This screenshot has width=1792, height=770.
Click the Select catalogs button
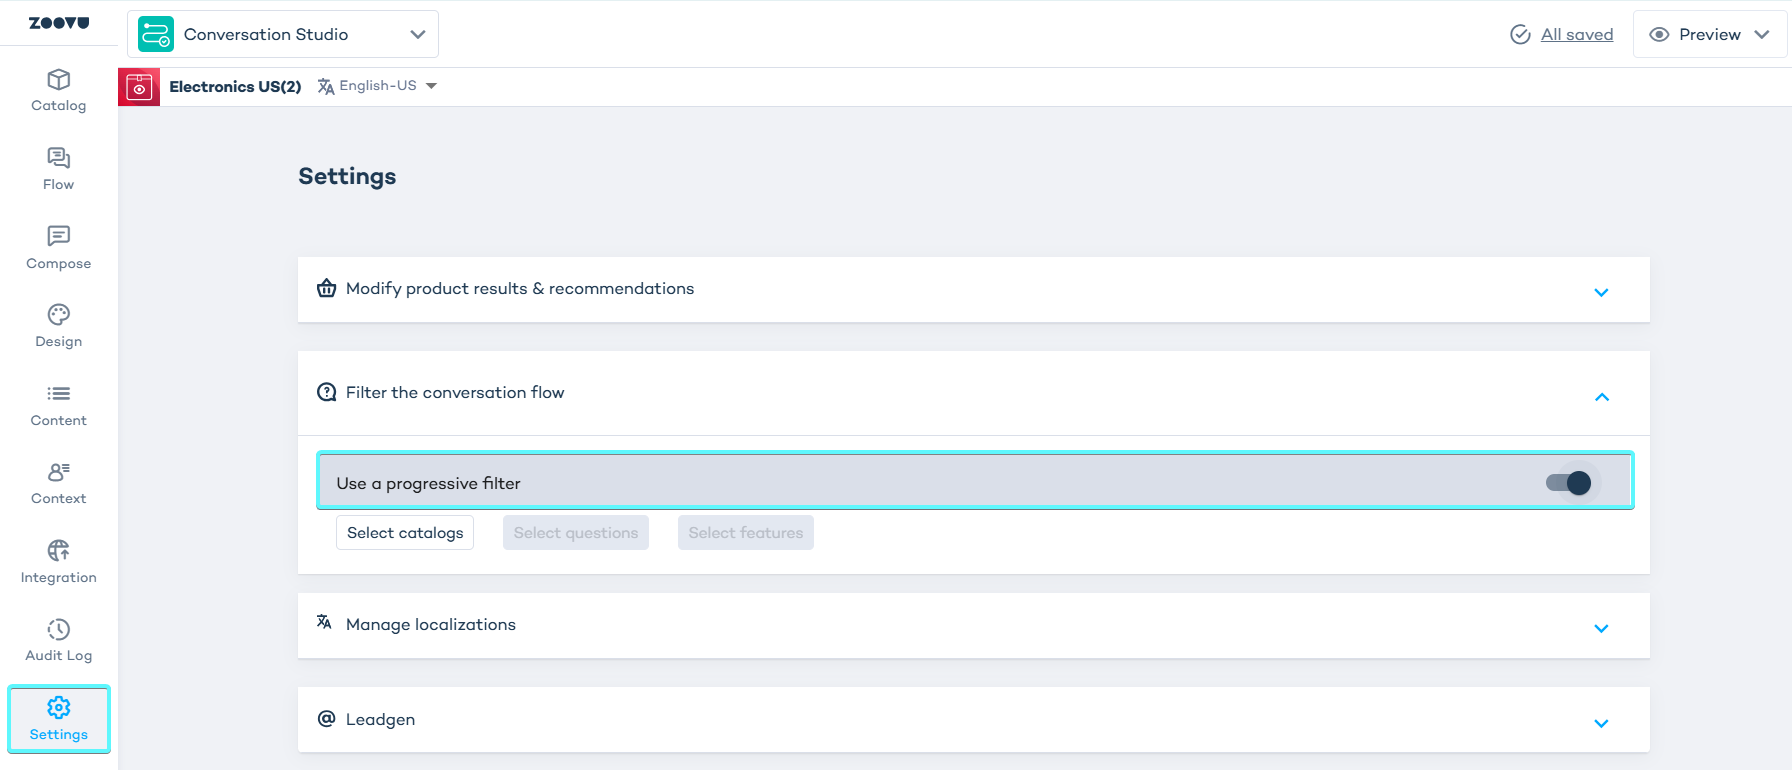405,533
